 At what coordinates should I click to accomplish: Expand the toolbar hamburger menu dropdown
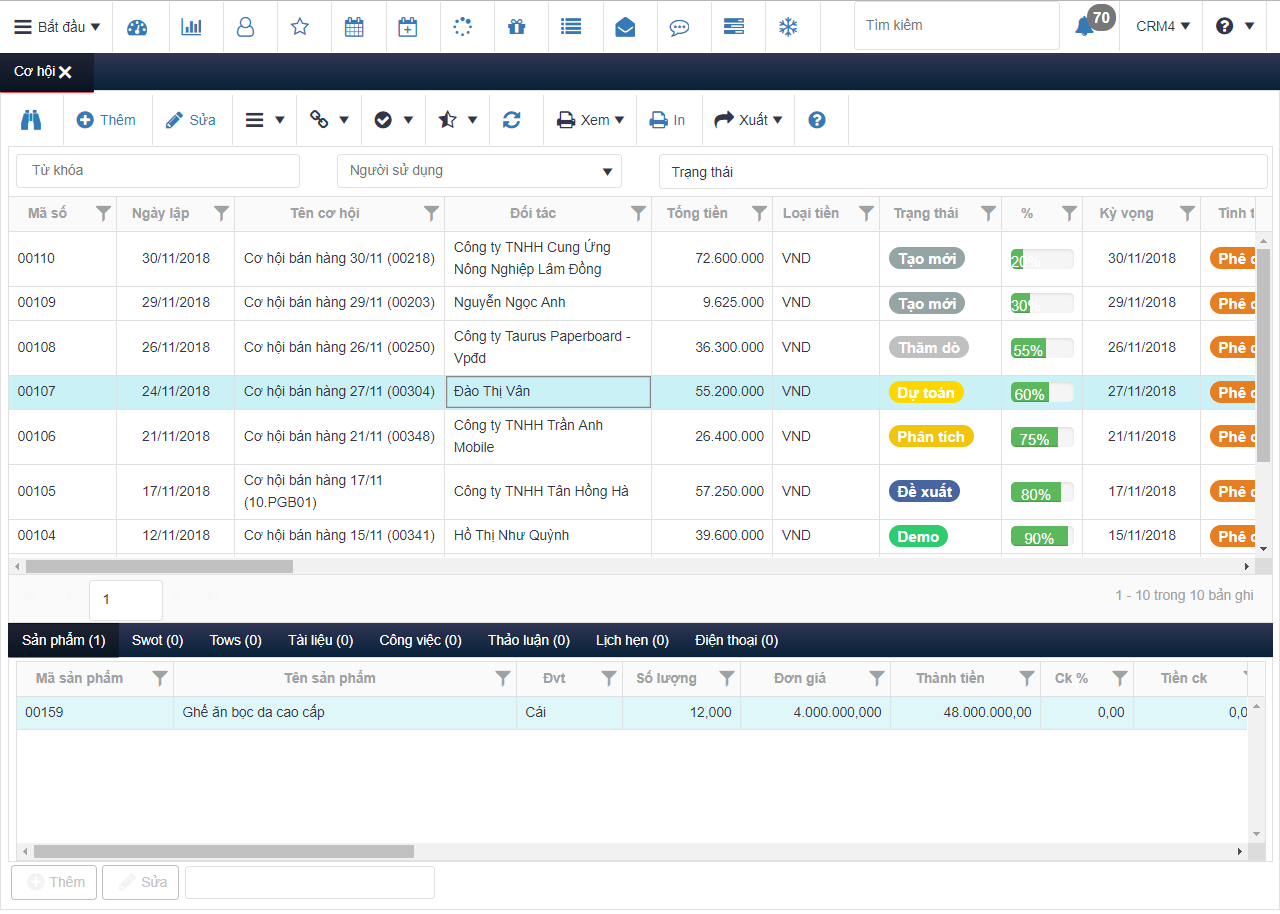point(265,120)
